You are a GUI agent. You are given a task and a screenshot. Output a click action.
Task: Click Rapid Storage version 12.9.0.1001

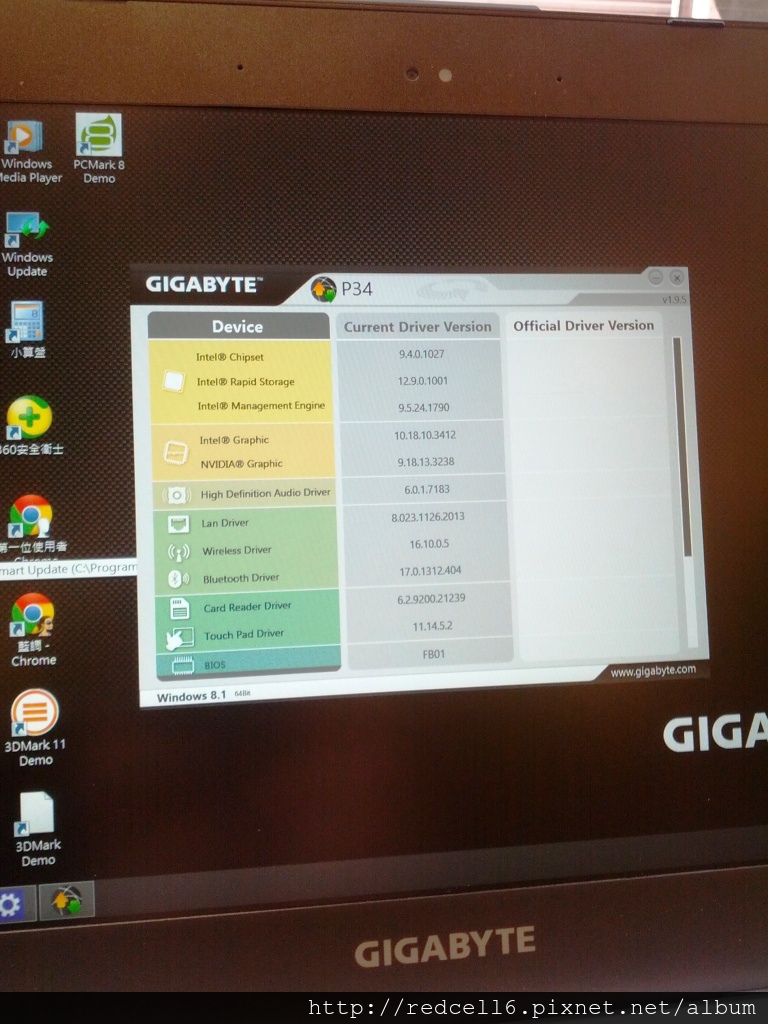pyautogui.click(x=423, y=381)
